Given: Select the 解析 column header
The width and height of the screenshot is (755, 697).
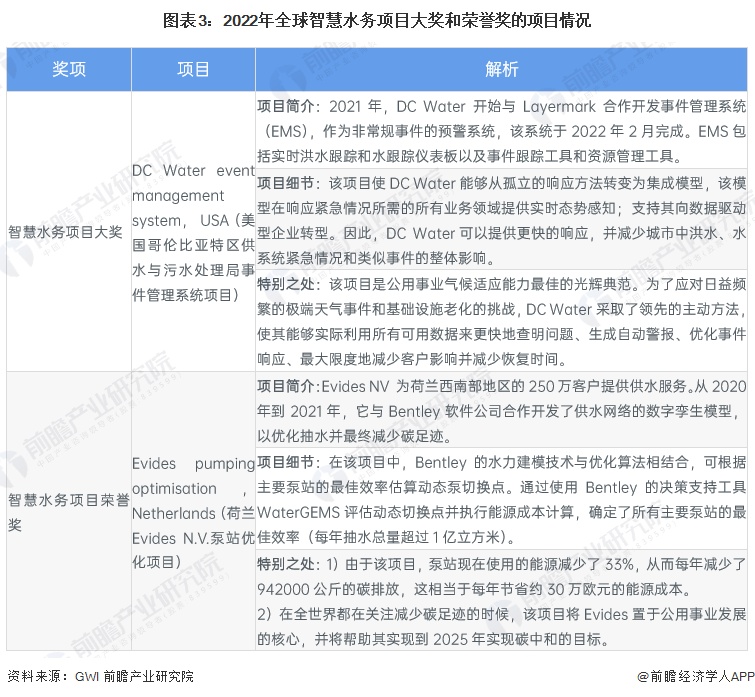Looking at the screenshot, I should [501, 69].
